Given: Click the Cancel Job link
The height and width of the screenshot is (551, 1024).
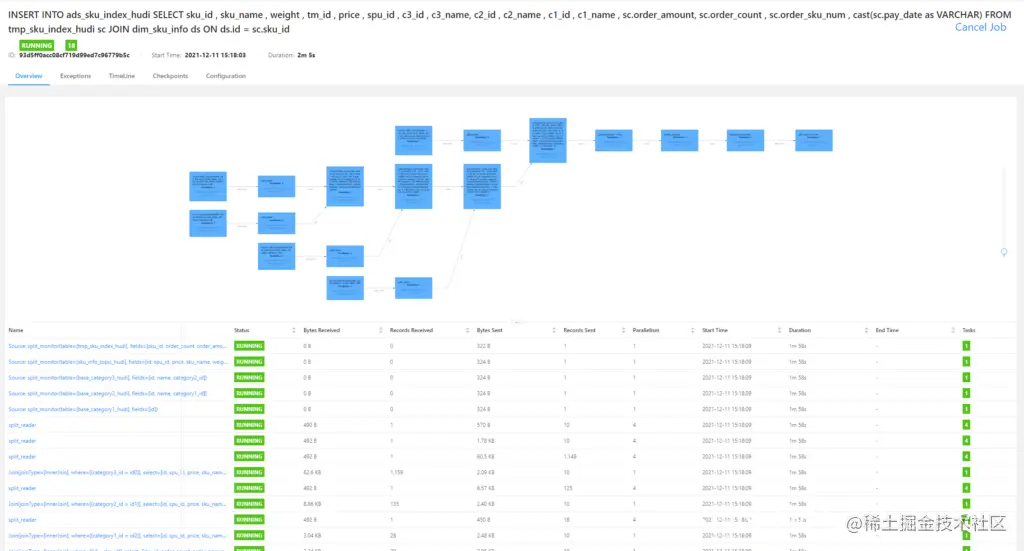Looking at the screenshot, I should tap(980, 27).
